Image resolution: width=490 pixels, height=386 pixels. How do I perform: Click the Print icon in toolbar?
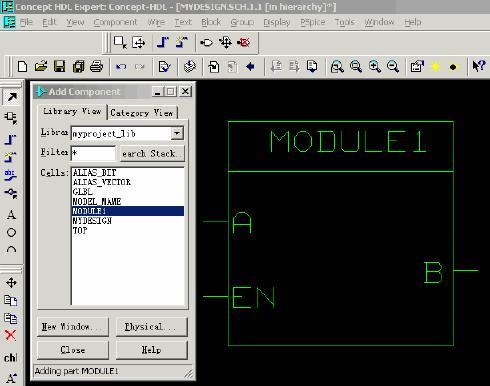pos(97,66)
